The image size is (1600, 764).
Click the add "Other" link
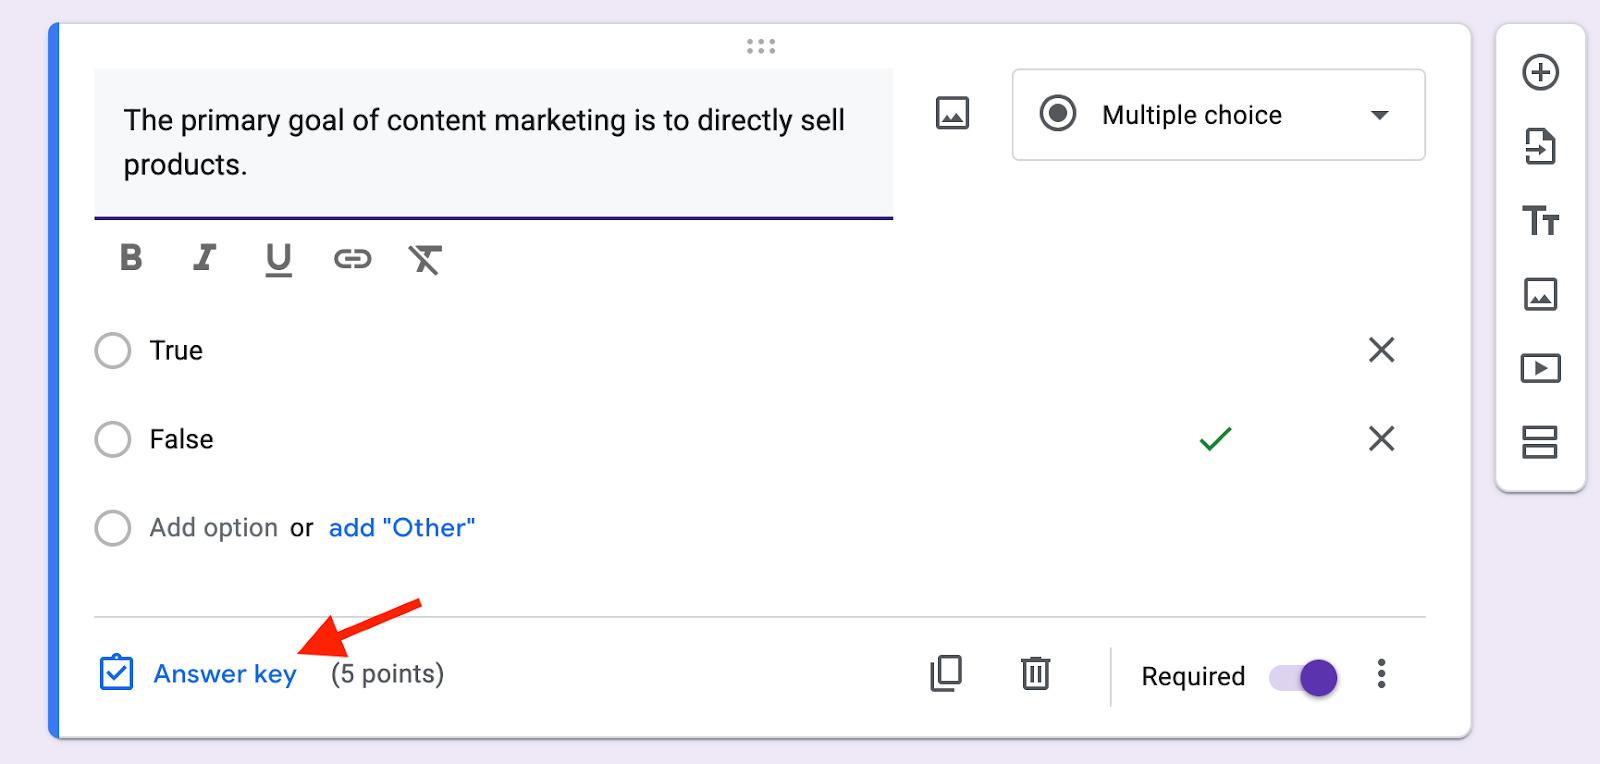tap(402, 528)
